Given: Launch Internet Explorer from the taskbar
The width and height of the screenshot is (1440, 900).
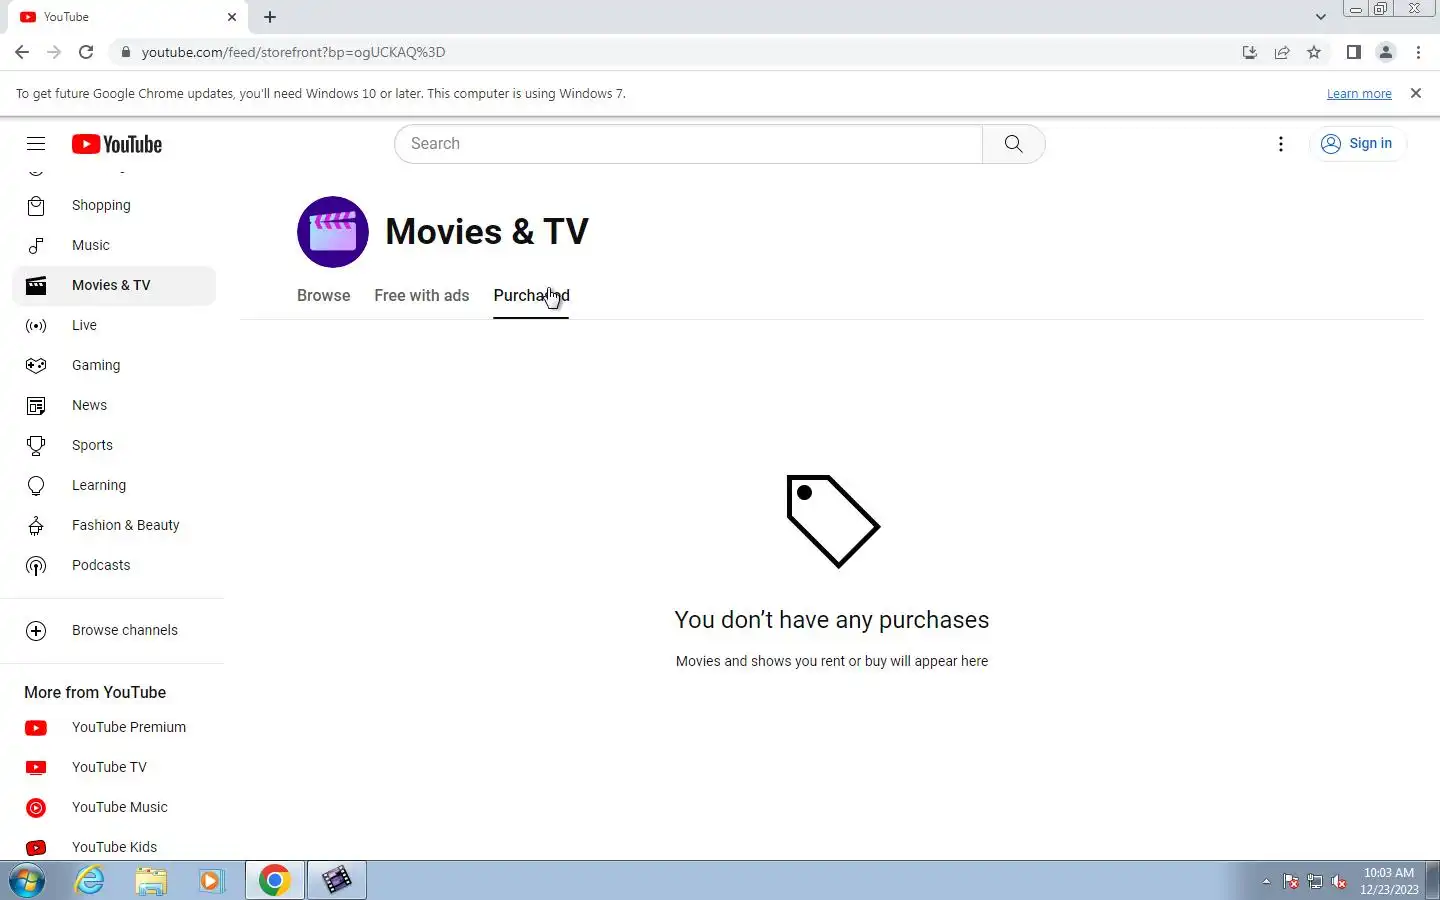Looking at the screenshot, I should tap(90, 881).
